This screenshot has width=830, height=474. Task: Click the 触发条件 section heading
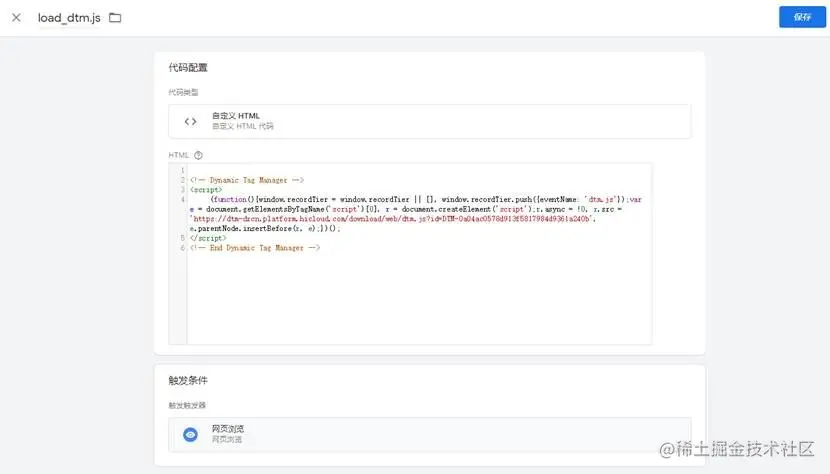coord(188,380)
